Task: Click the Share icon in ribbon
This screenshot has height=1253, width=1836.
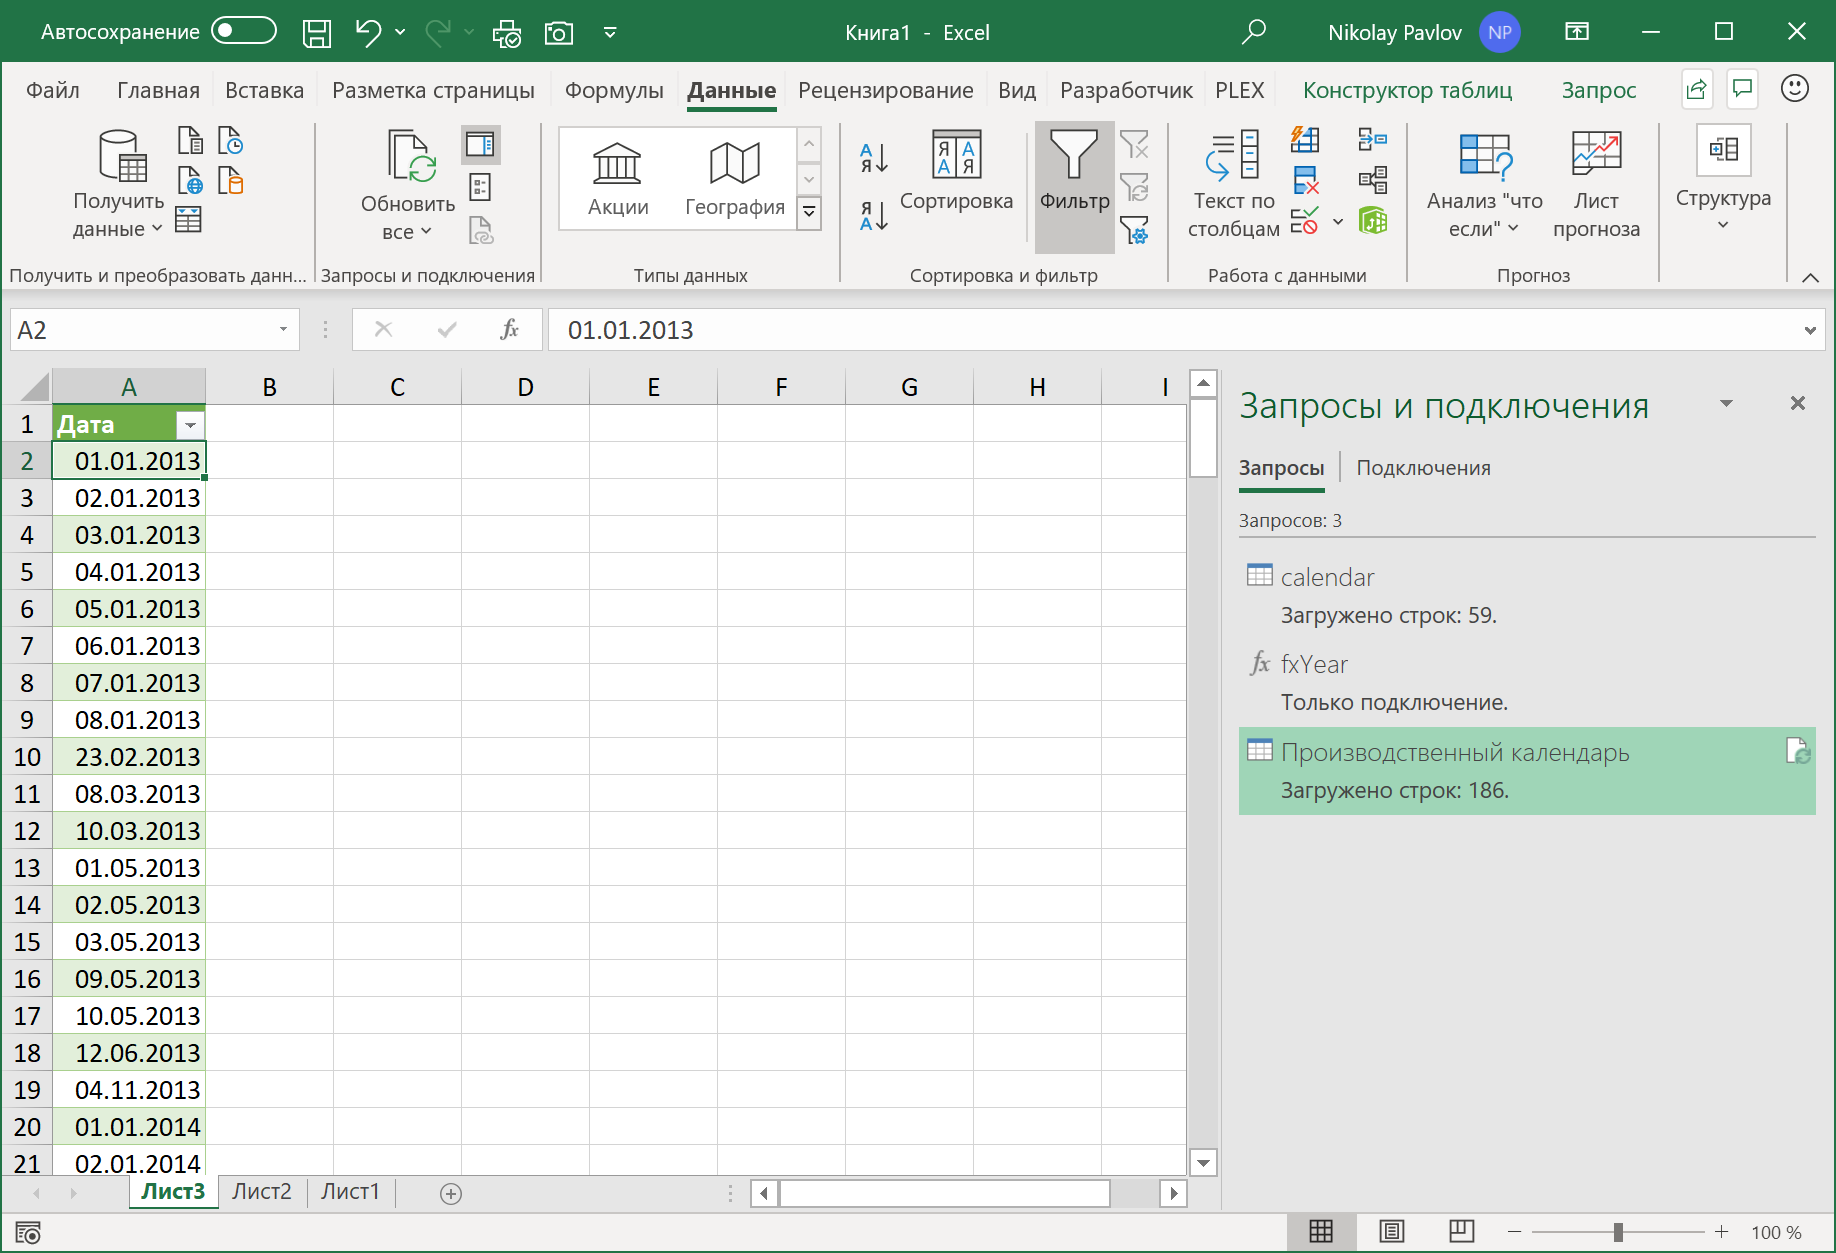Action: coord(1696,90)
